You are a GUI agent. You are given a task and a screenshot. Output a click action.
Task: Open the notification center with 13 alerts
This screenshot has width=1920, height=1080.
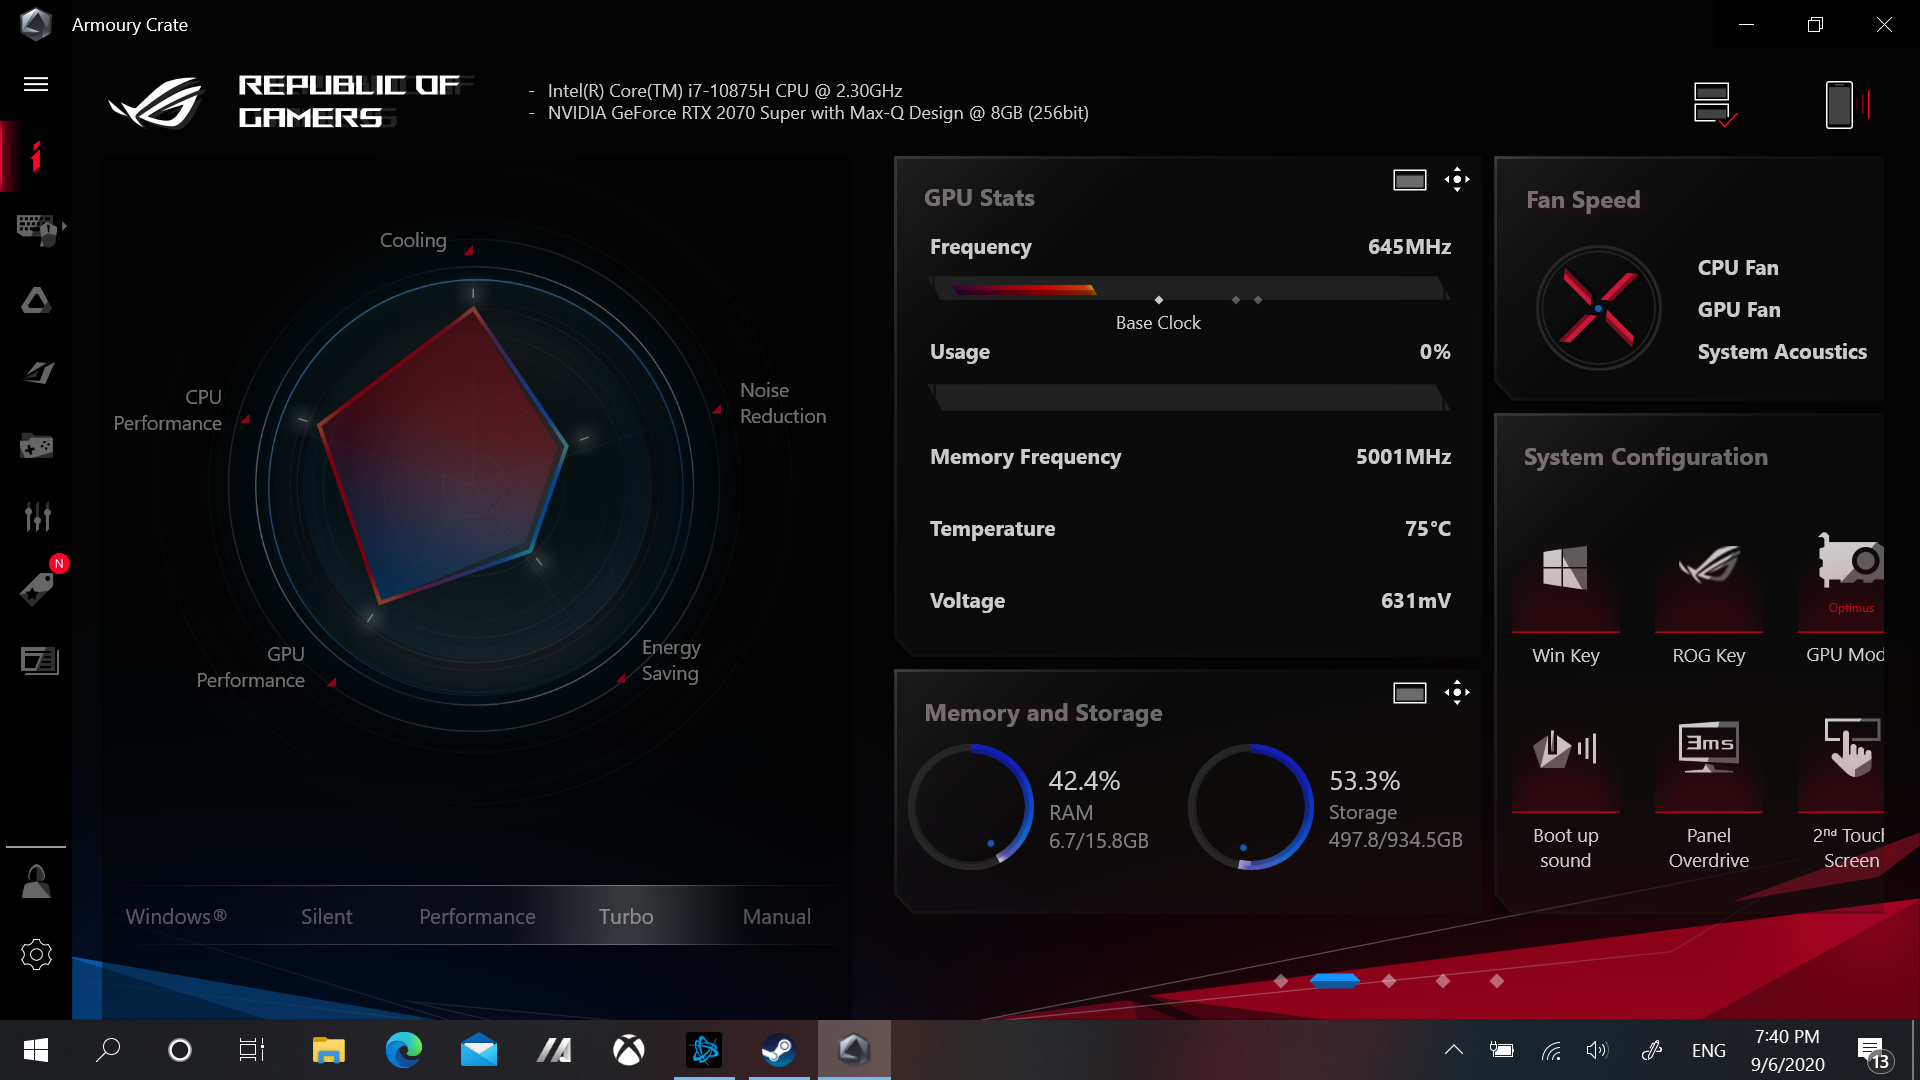(1872, 1051)
